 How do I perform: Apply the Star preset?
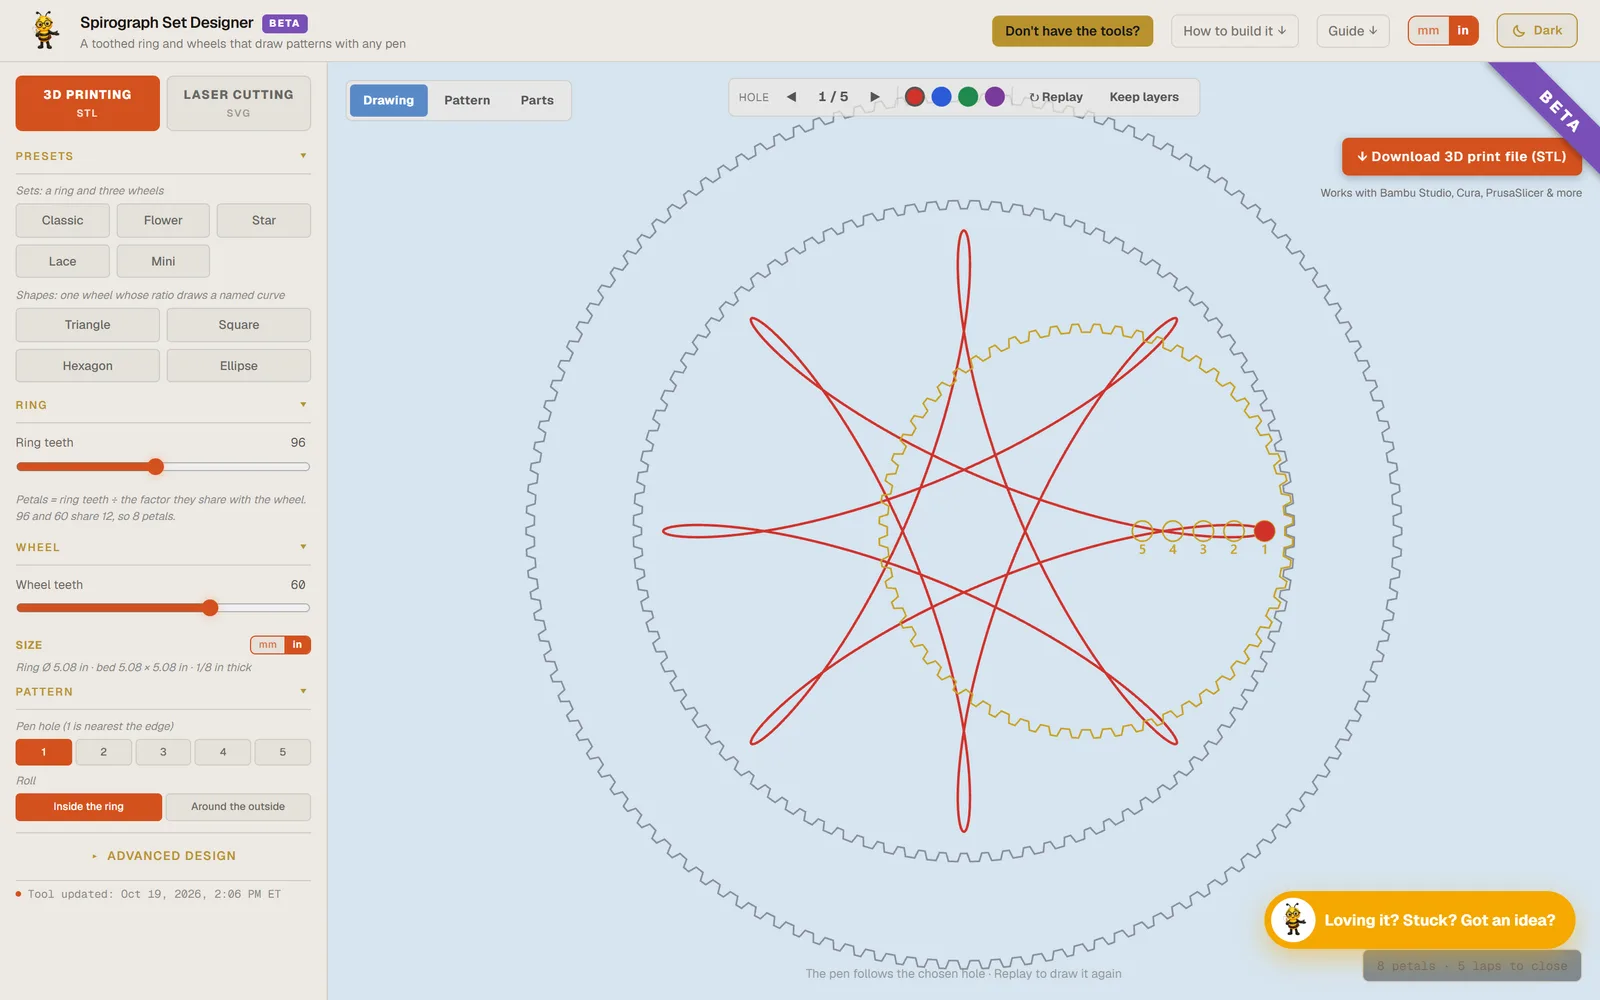click(x=264, y=220)
